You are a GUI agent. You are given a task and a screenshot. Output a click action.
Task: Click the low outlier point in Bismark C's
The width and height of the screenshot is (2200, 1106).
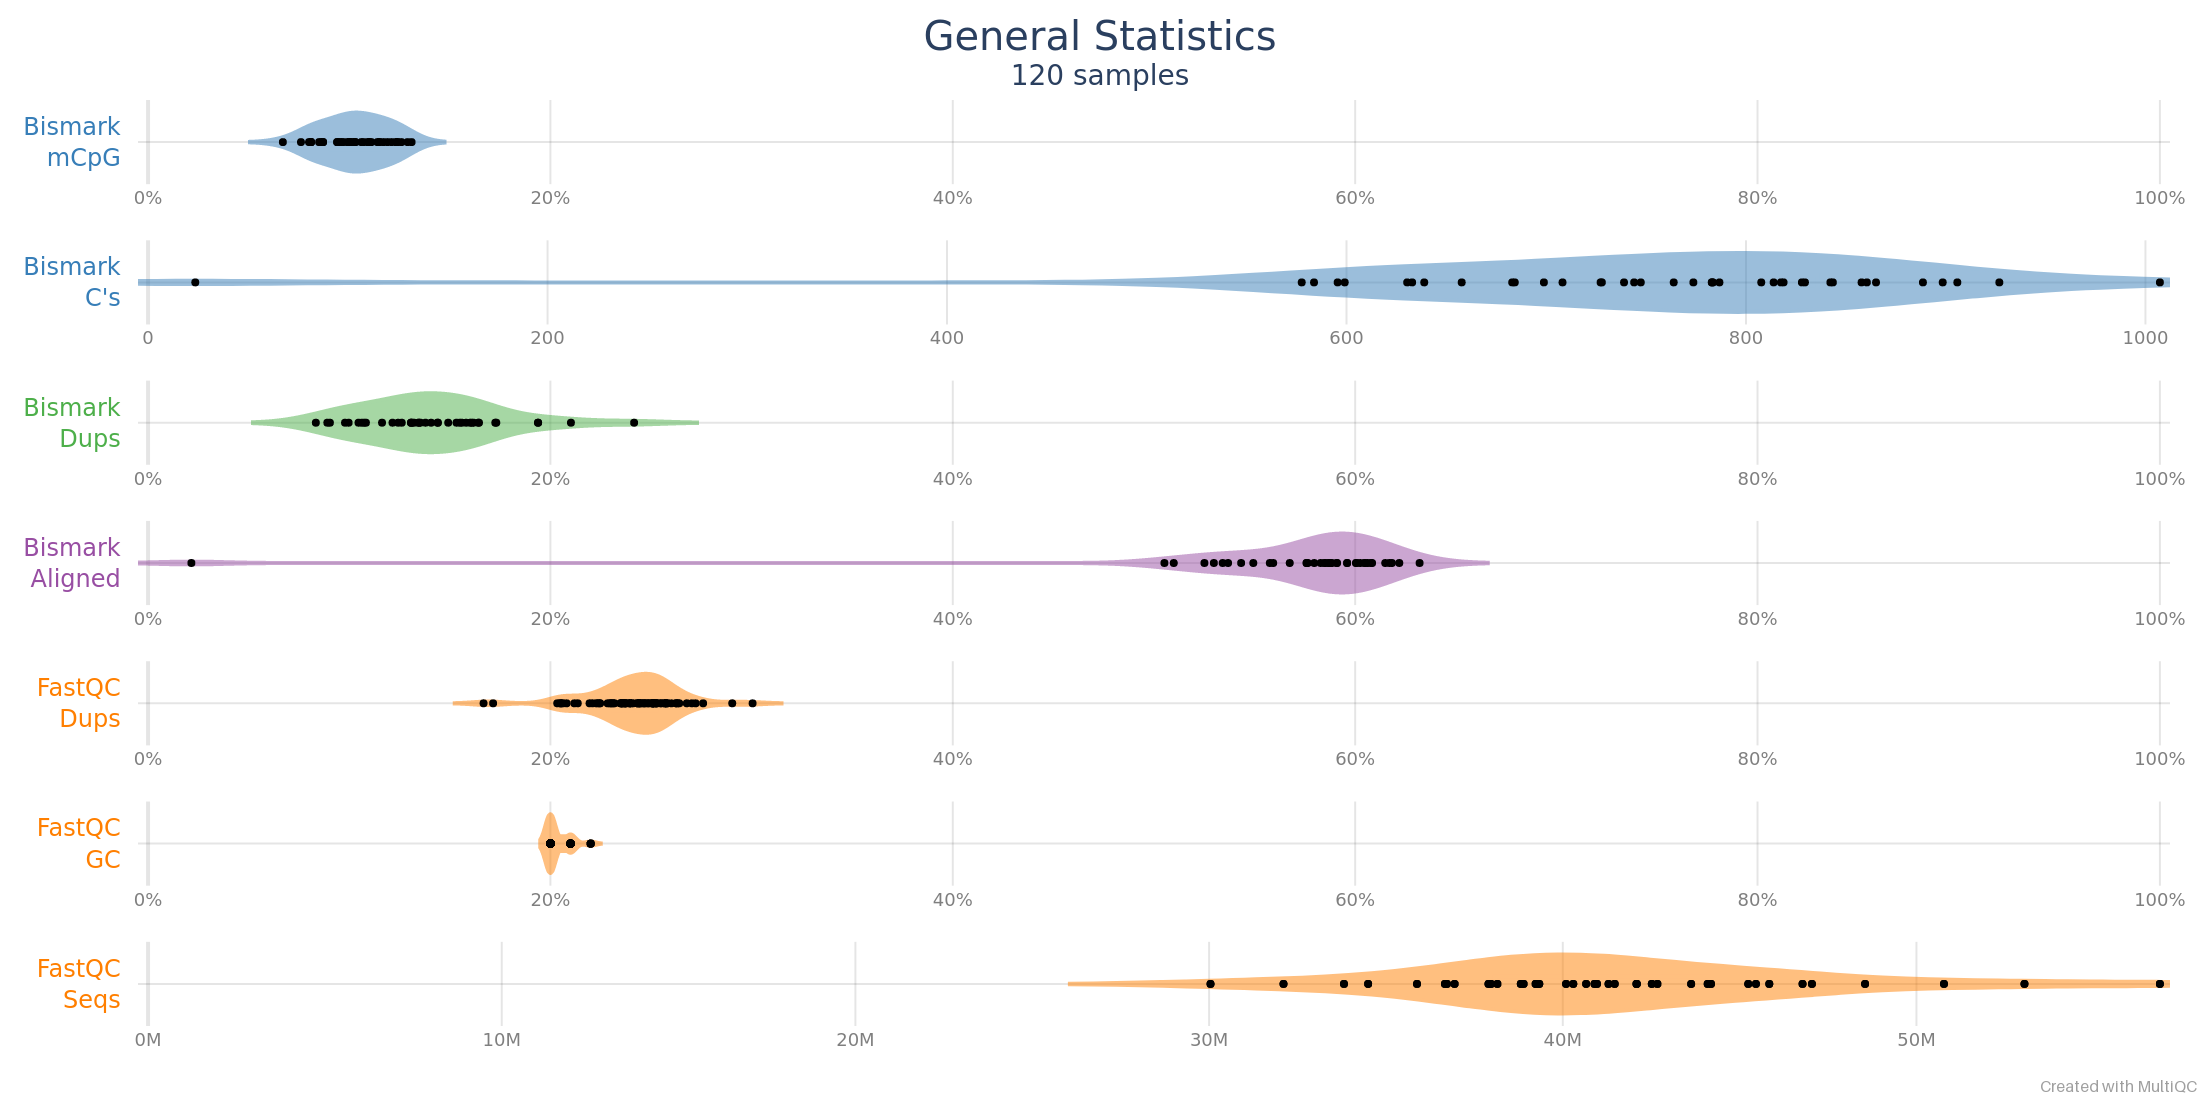(195, 282)
